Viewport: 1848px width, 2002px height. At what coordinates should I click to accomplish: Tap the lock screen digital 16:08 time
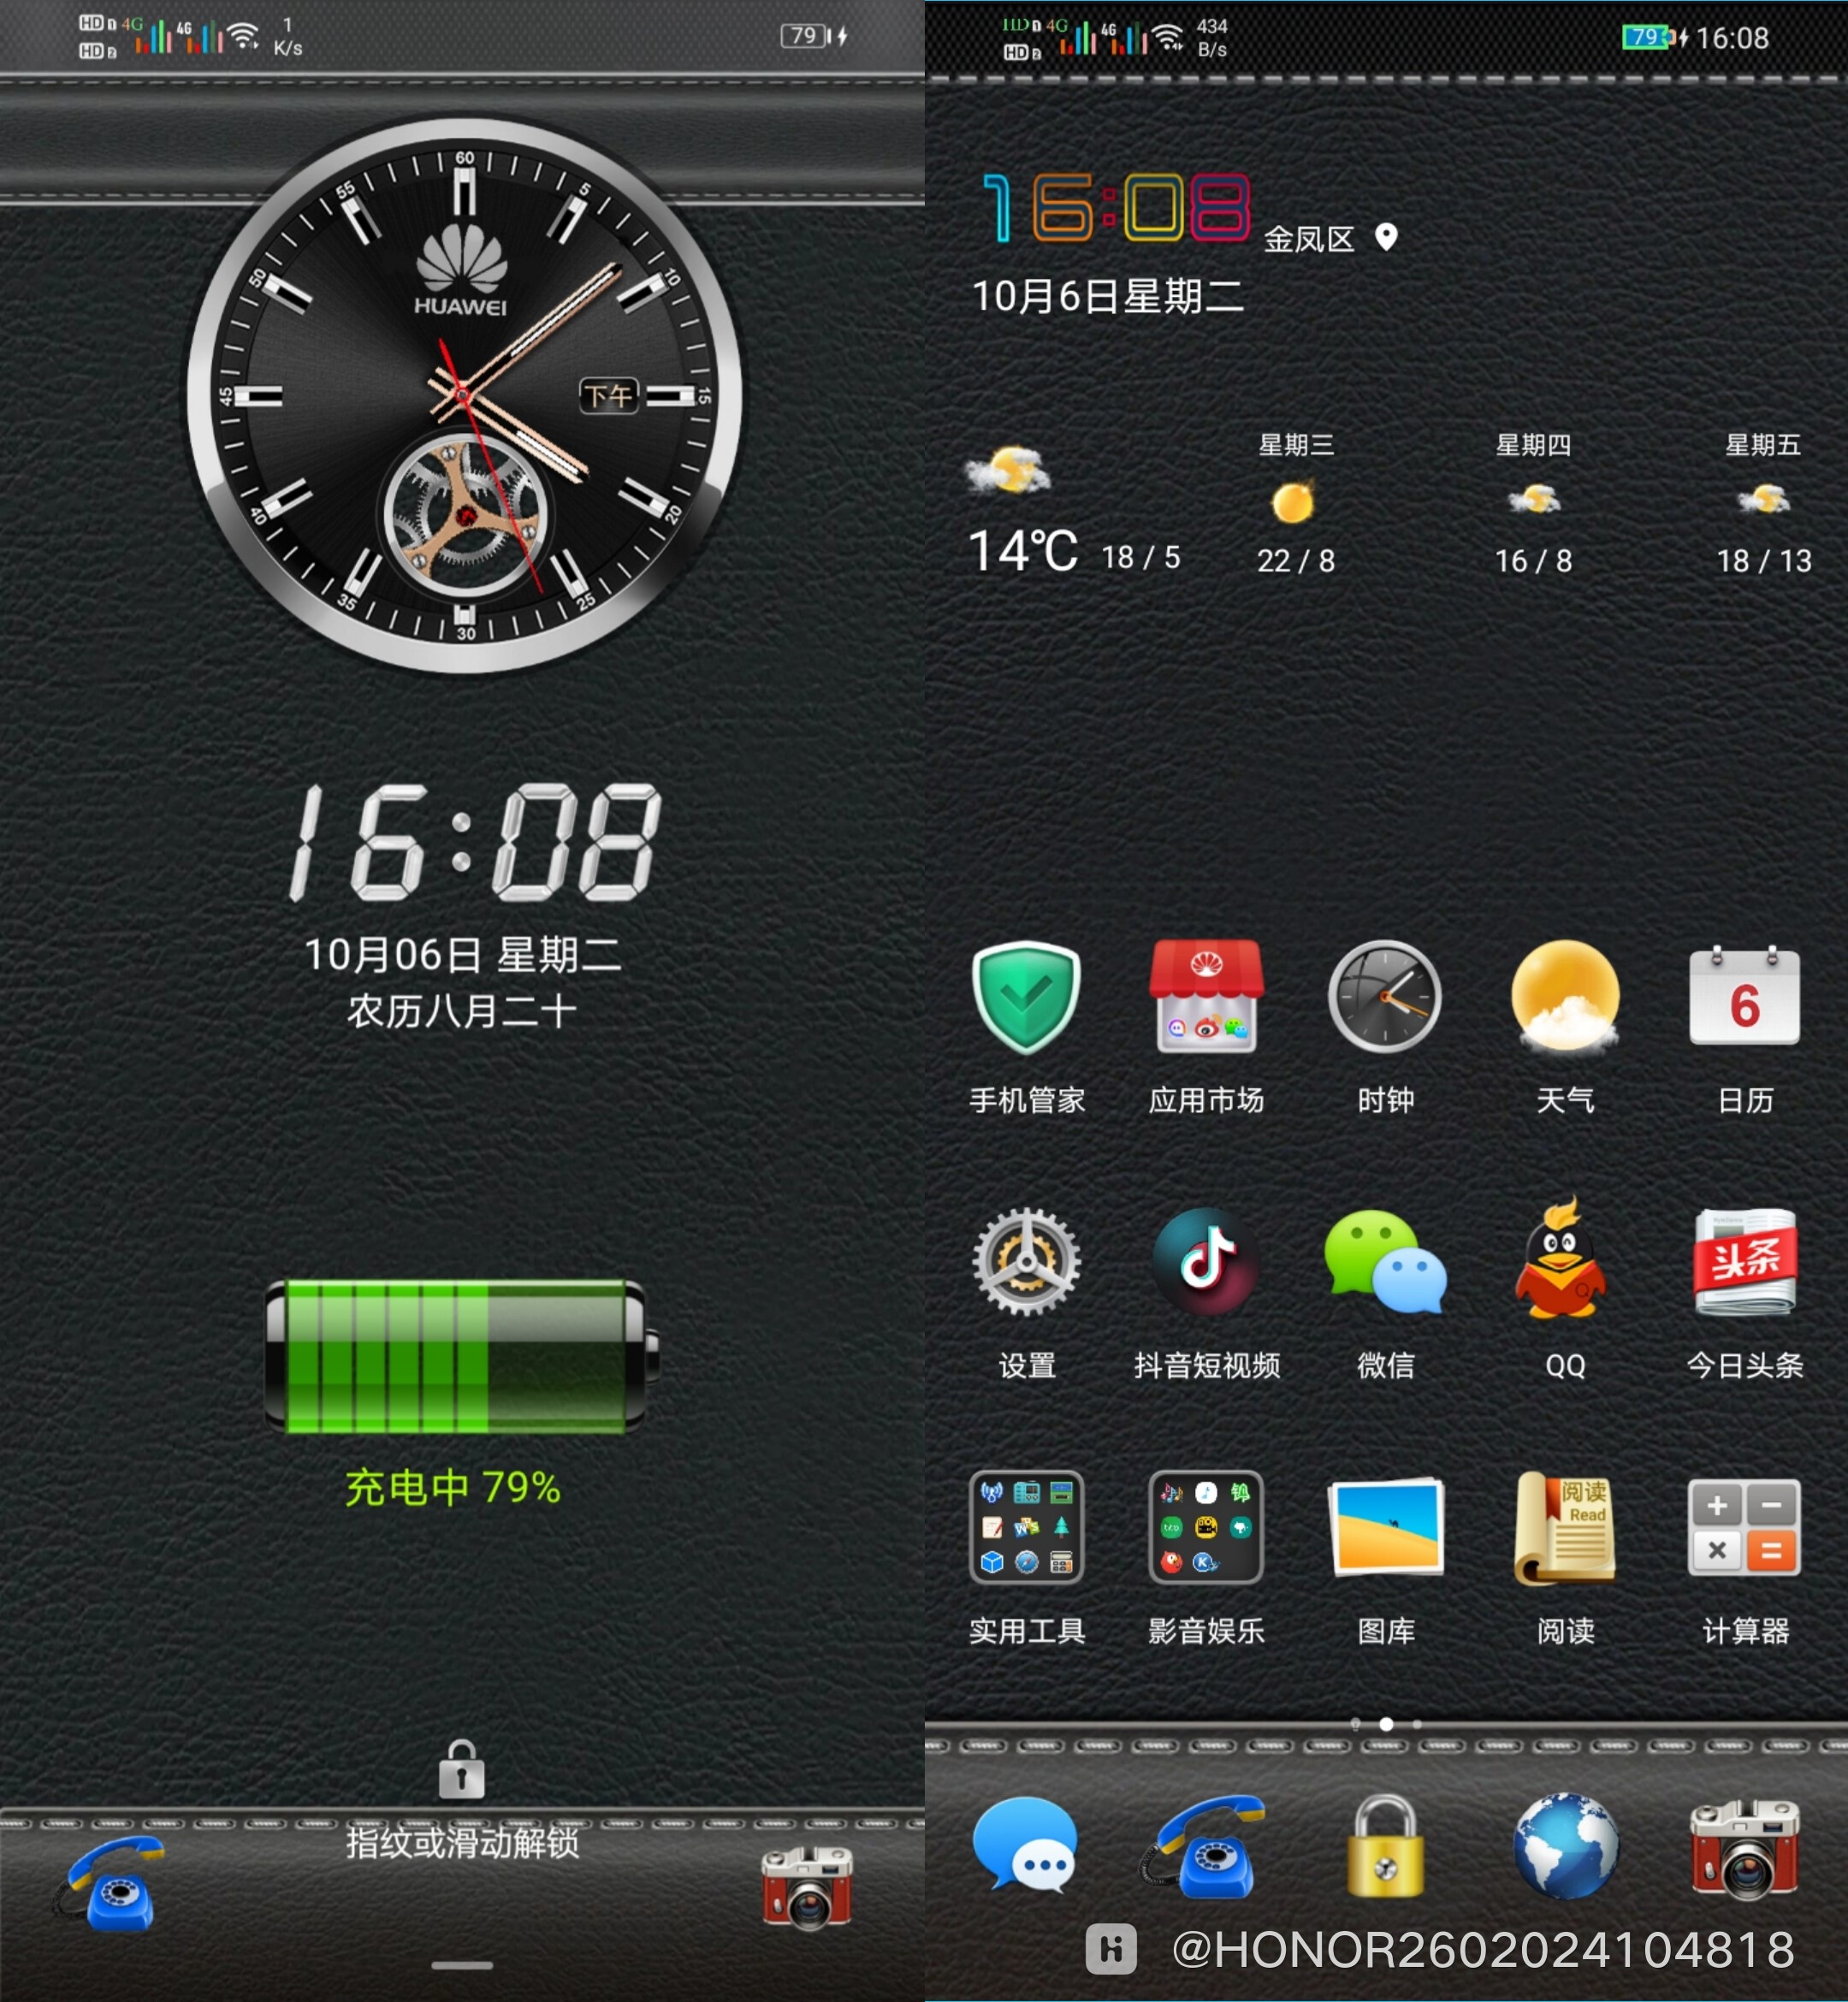[475, 842]
